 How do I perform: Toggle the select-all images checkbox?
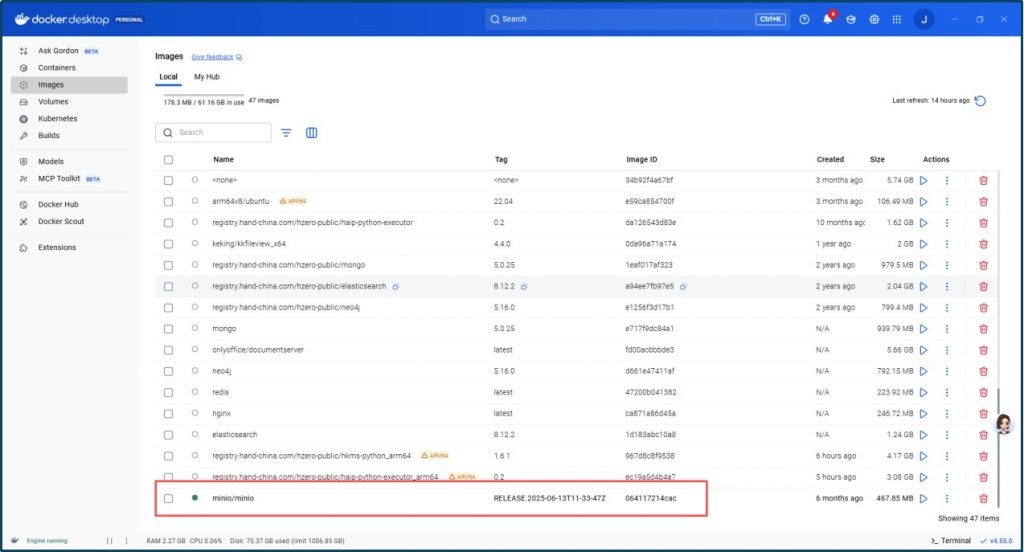(168, 160)
